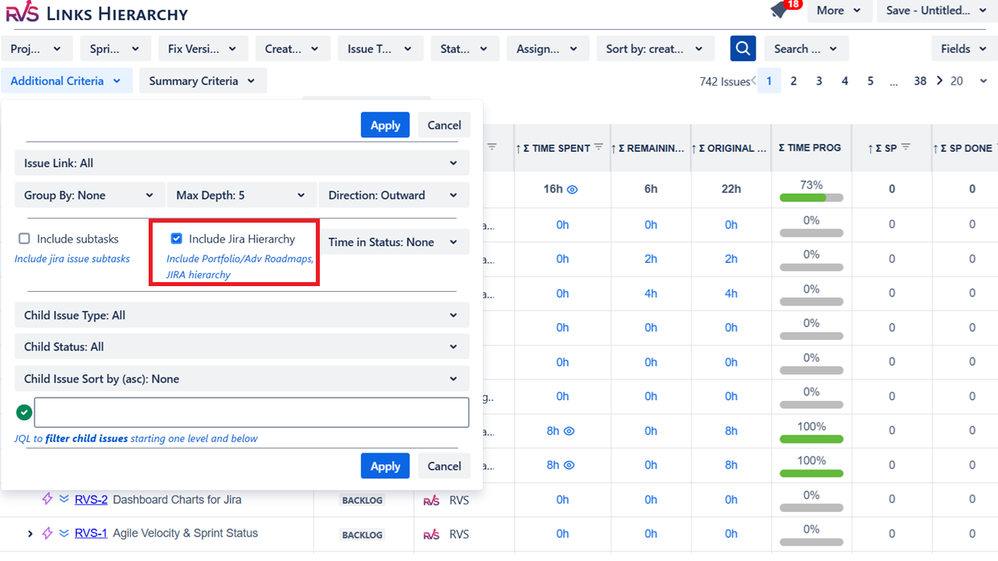
Task: Open the Status filter dropdown
Action: coord(464,49)
